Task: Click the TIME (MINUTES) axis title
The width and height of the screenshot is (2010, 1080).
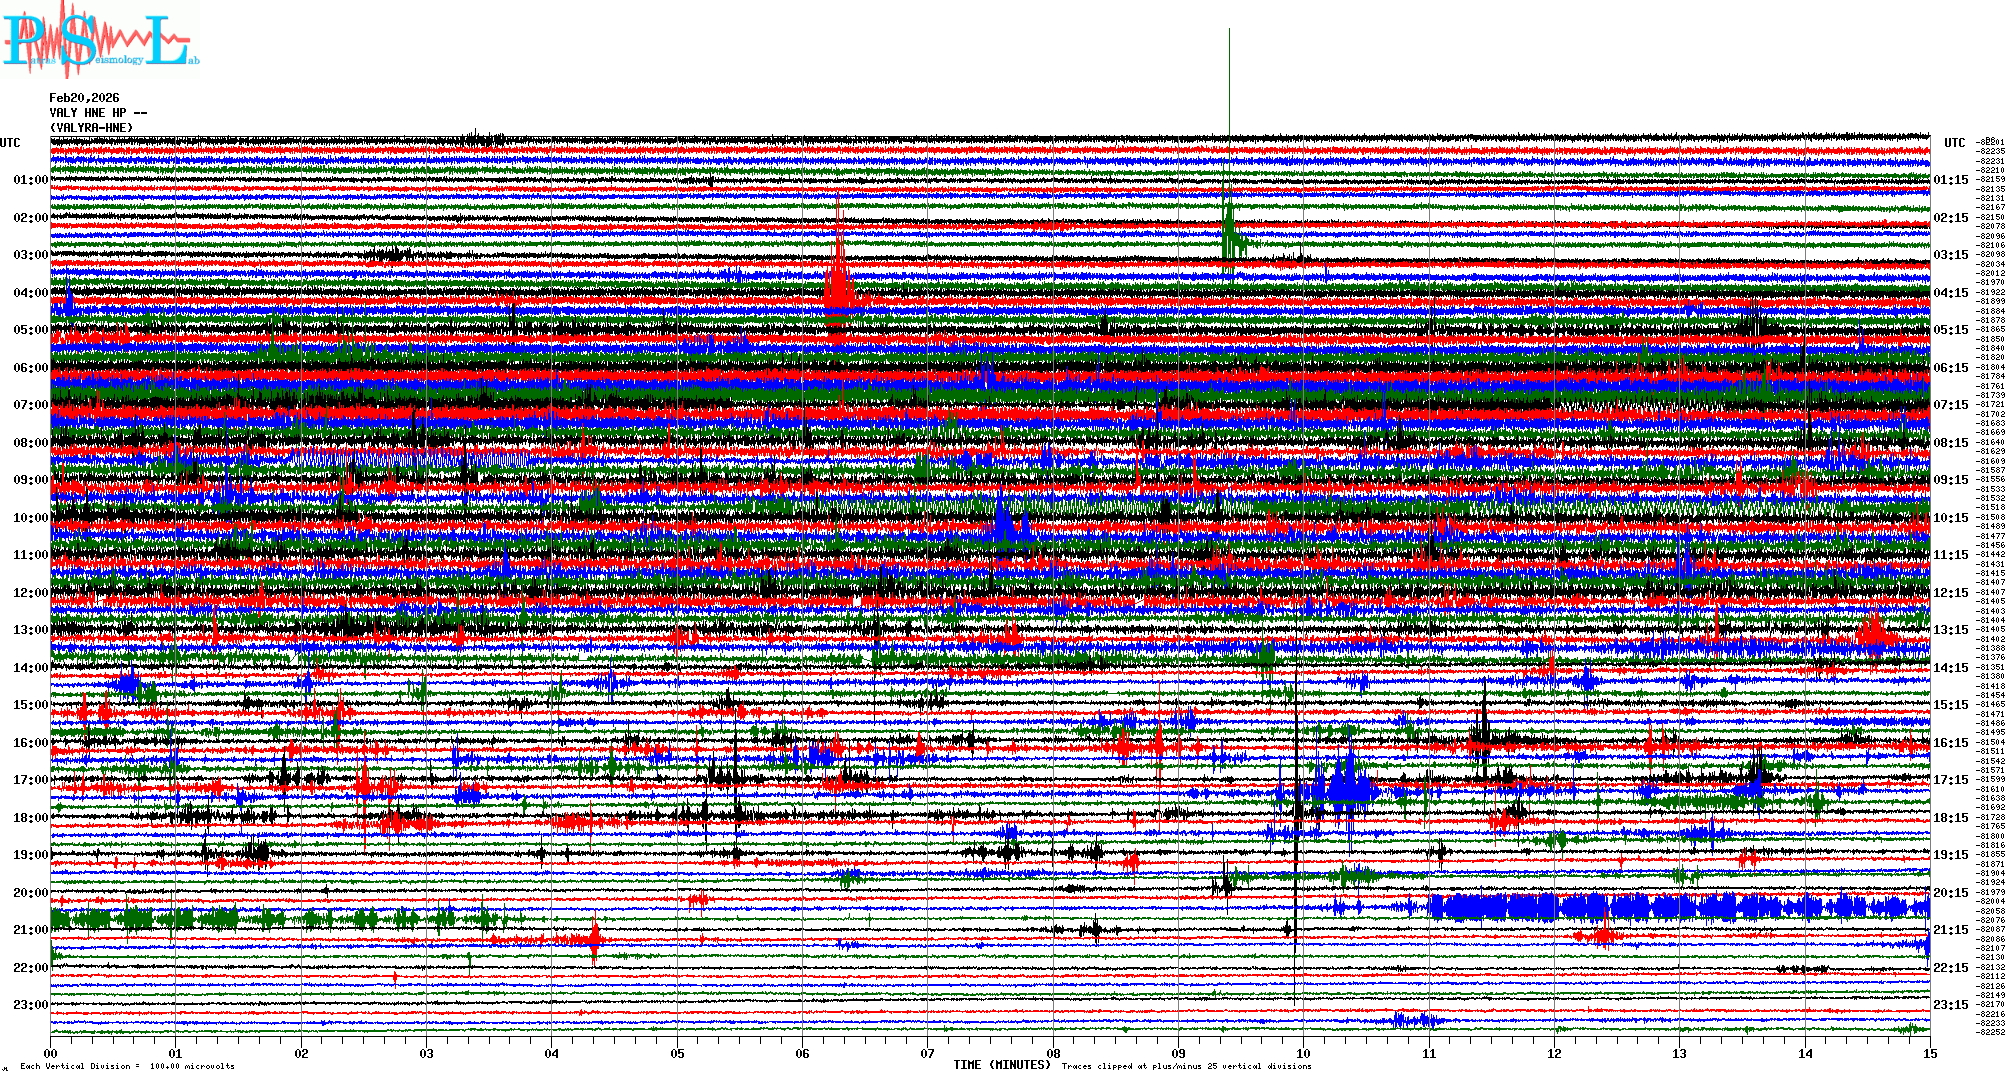Action: [1002, 1065]
